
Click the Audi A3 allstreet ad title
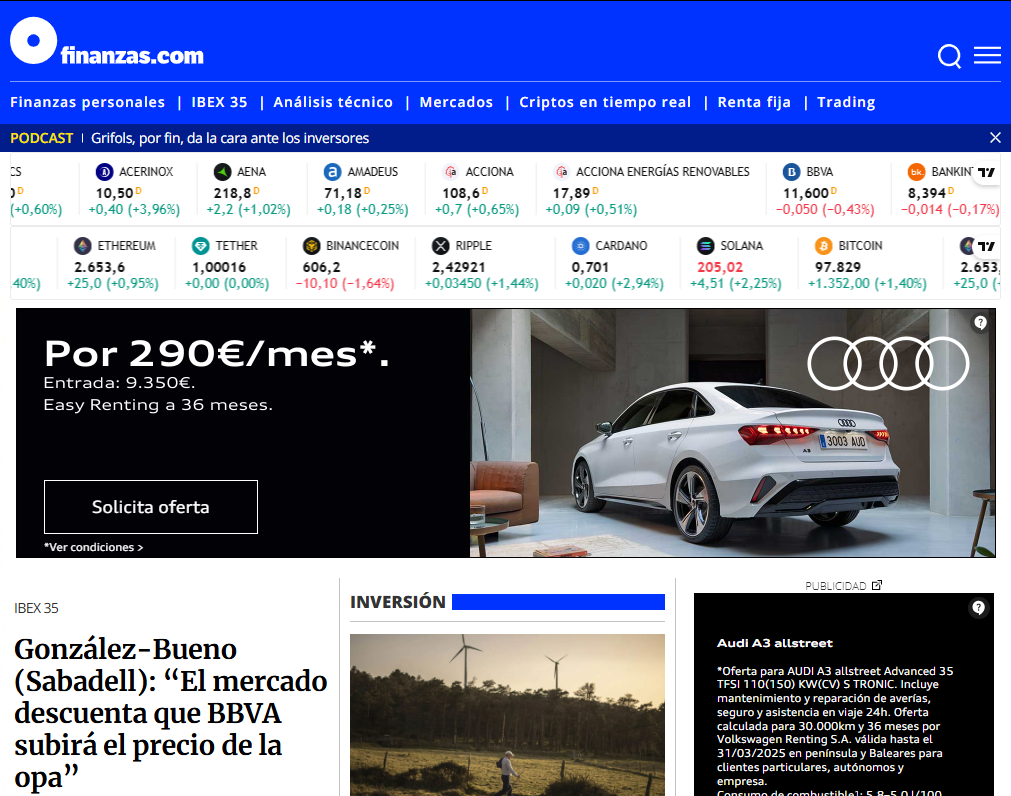[775, 643]
